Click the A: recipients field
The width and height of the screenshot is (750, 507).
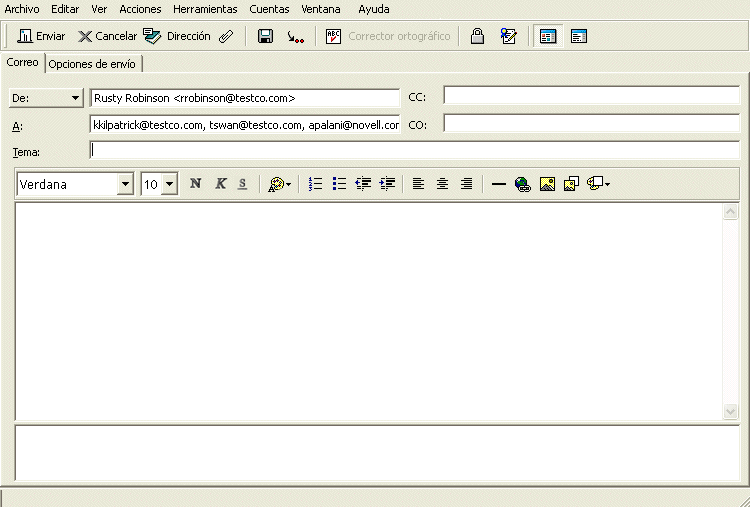(x=244, y=125)
